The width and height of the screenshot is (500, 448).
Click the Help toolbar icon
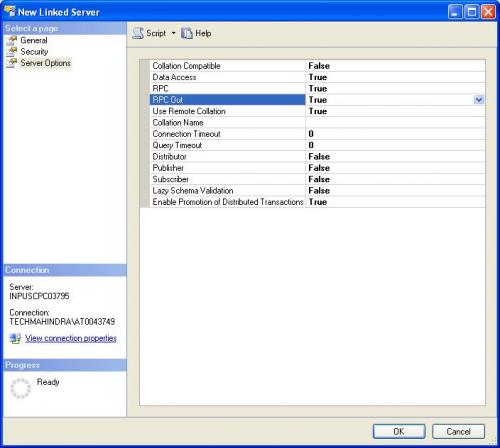pyautogui.click(x=187, y=33)
